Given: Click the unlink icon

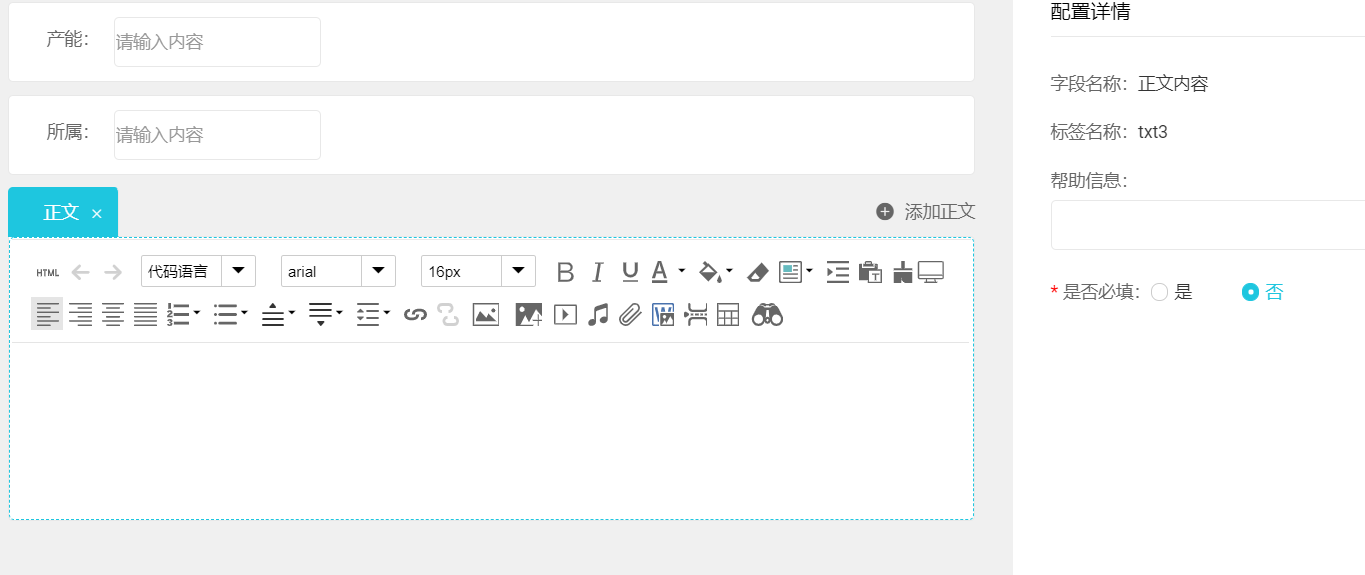Looking at the screenshot, I should 448,315.
